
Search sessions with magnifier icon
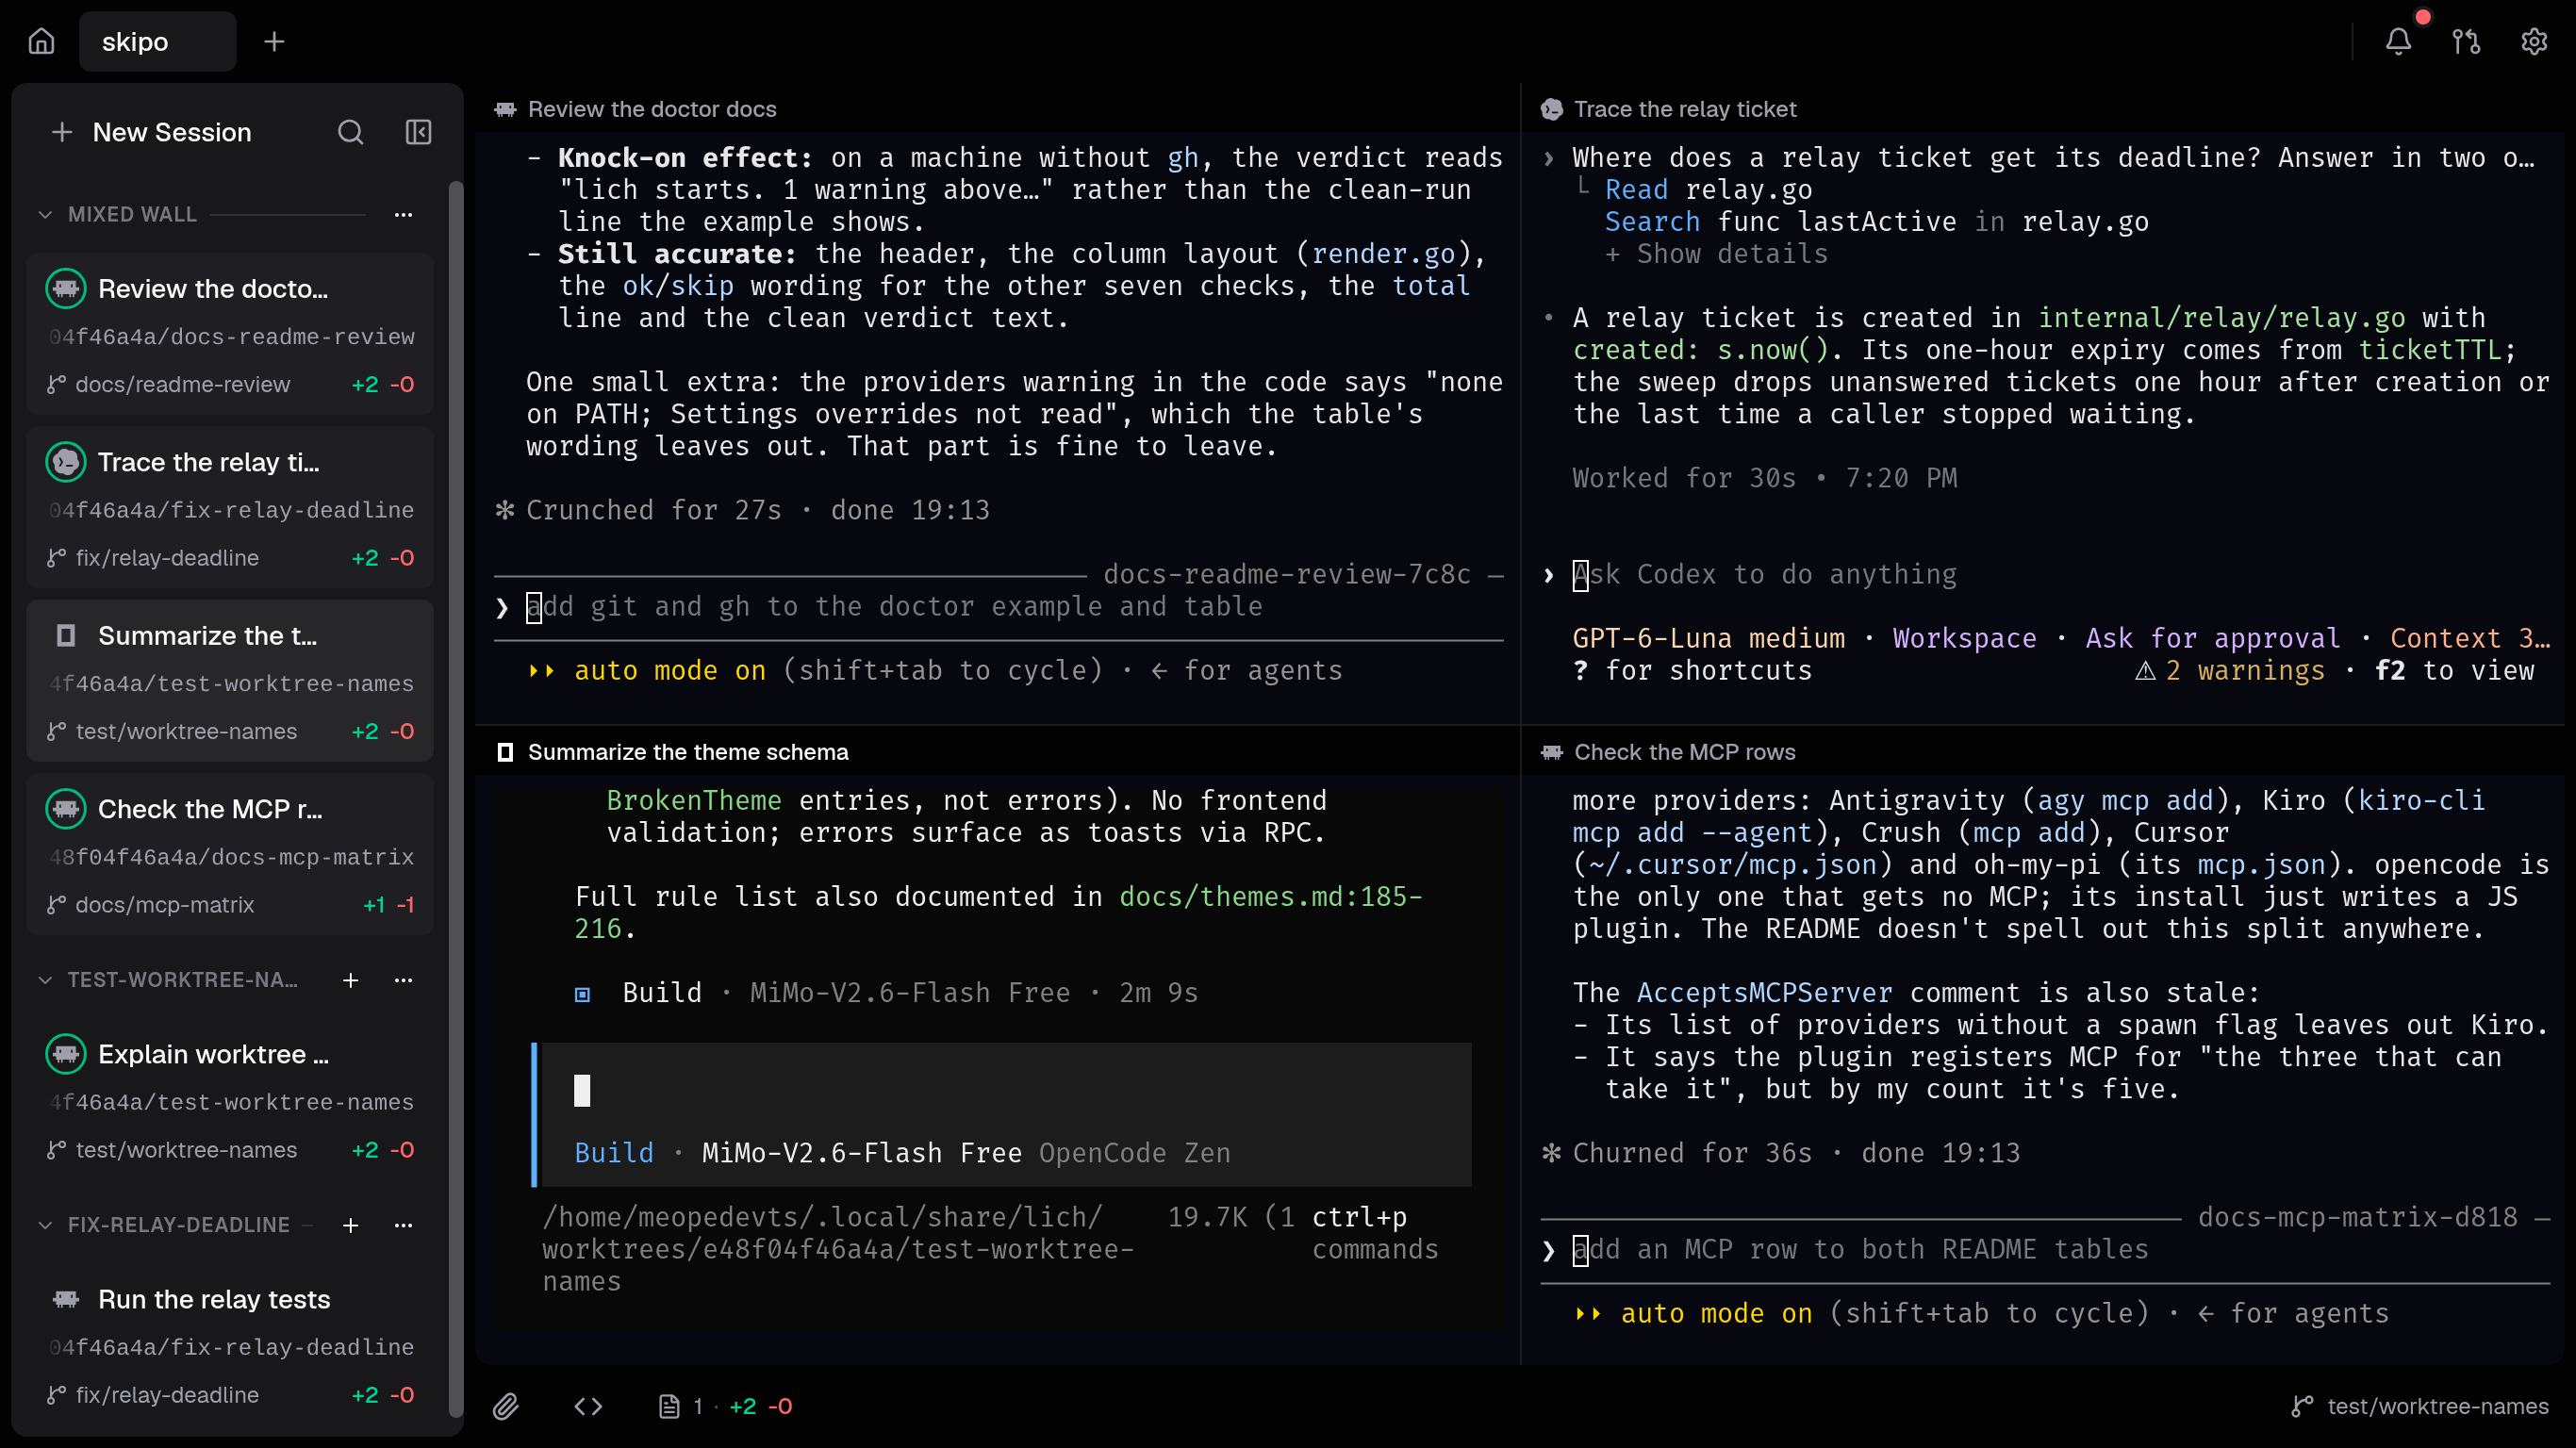pos(350,132)
